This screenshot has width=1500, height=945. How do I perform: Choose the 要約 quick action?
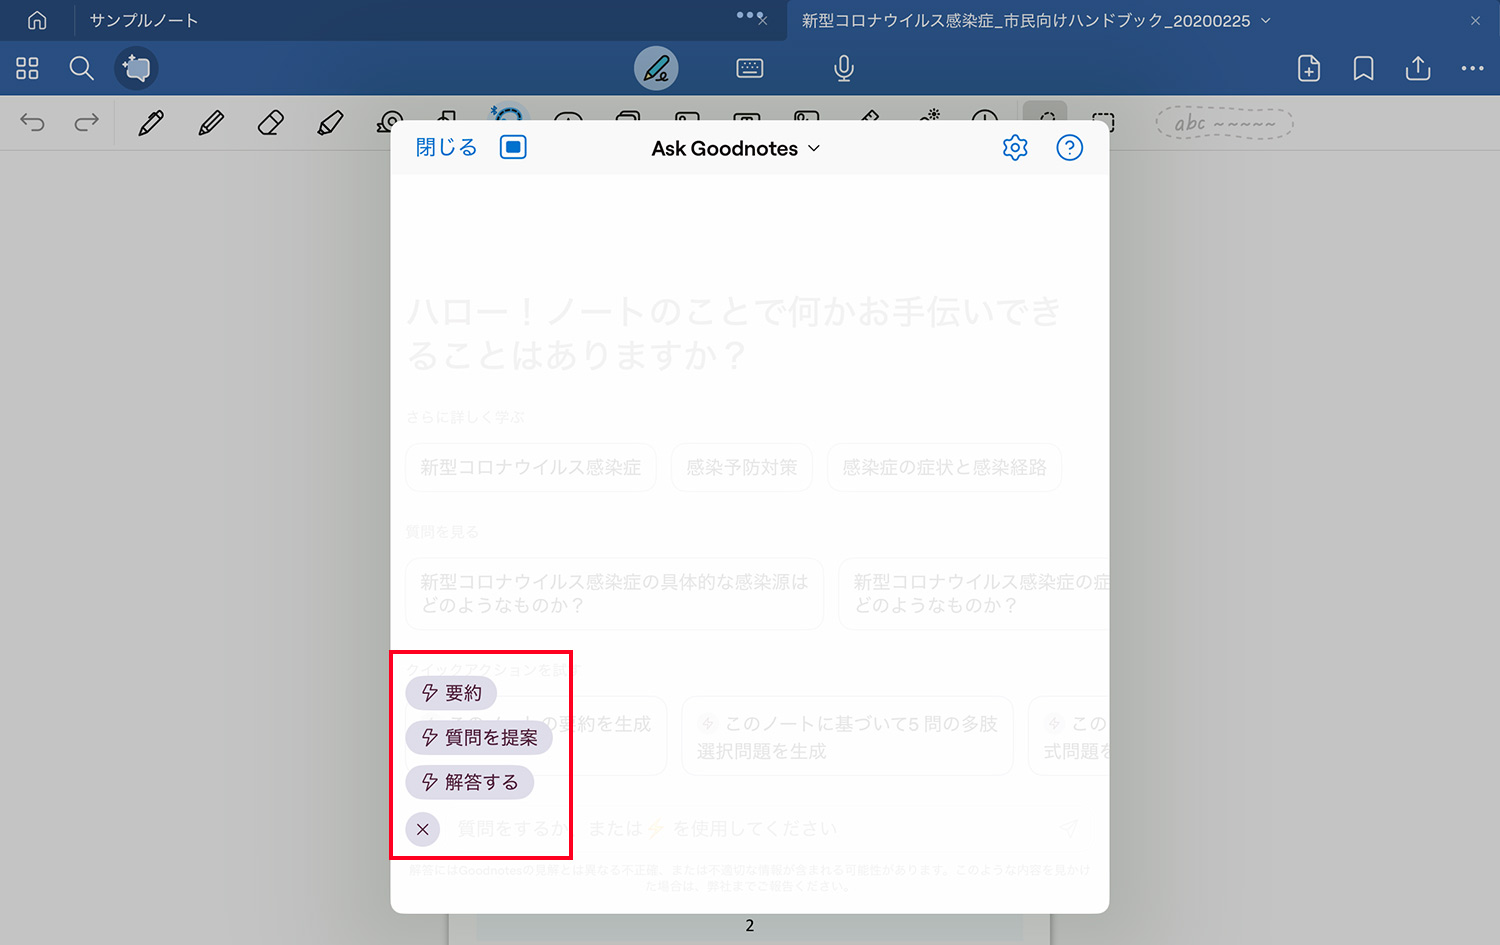pos(451,693)
